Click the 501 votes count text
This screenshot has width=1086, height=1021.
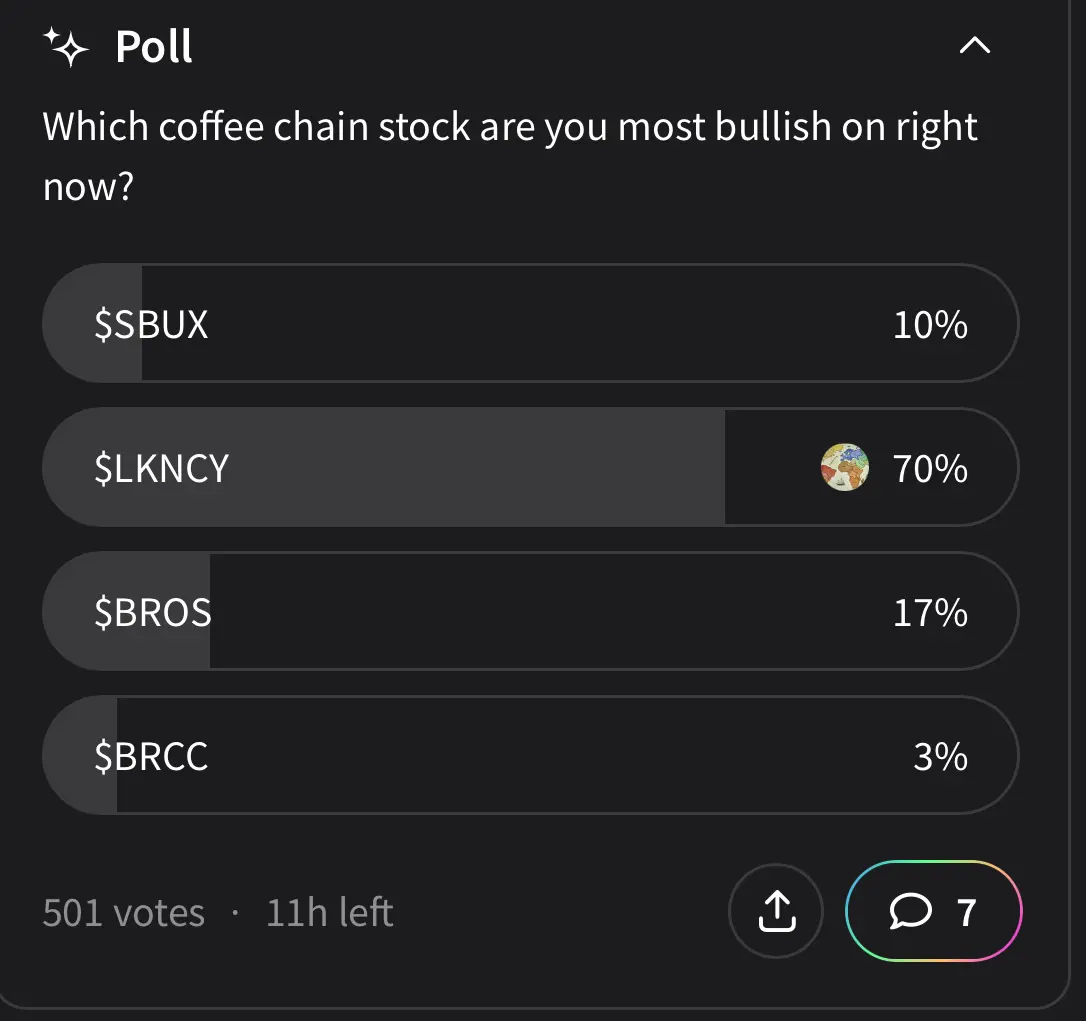(124, 913)
